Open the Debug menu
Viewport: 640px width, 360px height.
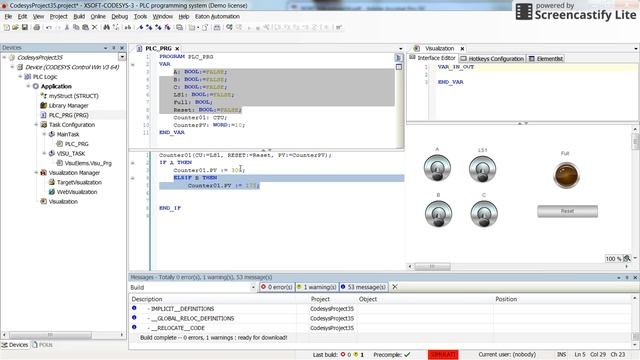tap(120, 16)
